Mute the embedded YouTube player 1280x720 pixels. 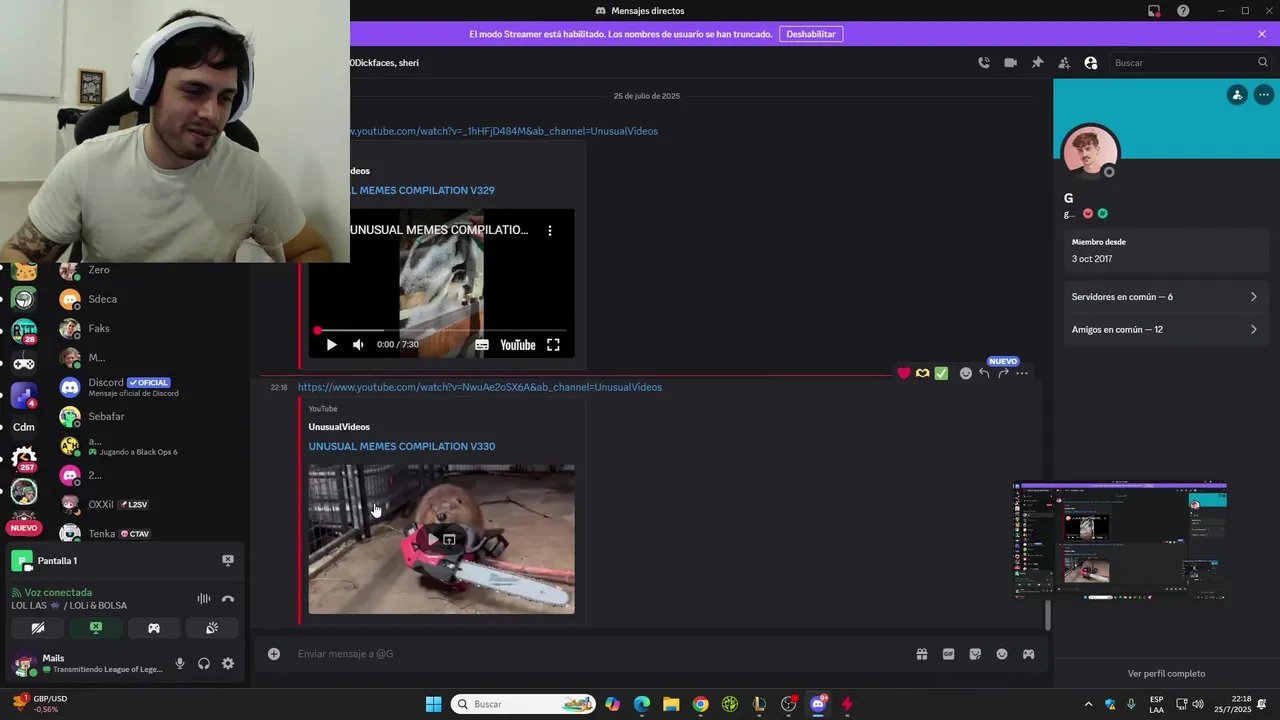point(358,345)
